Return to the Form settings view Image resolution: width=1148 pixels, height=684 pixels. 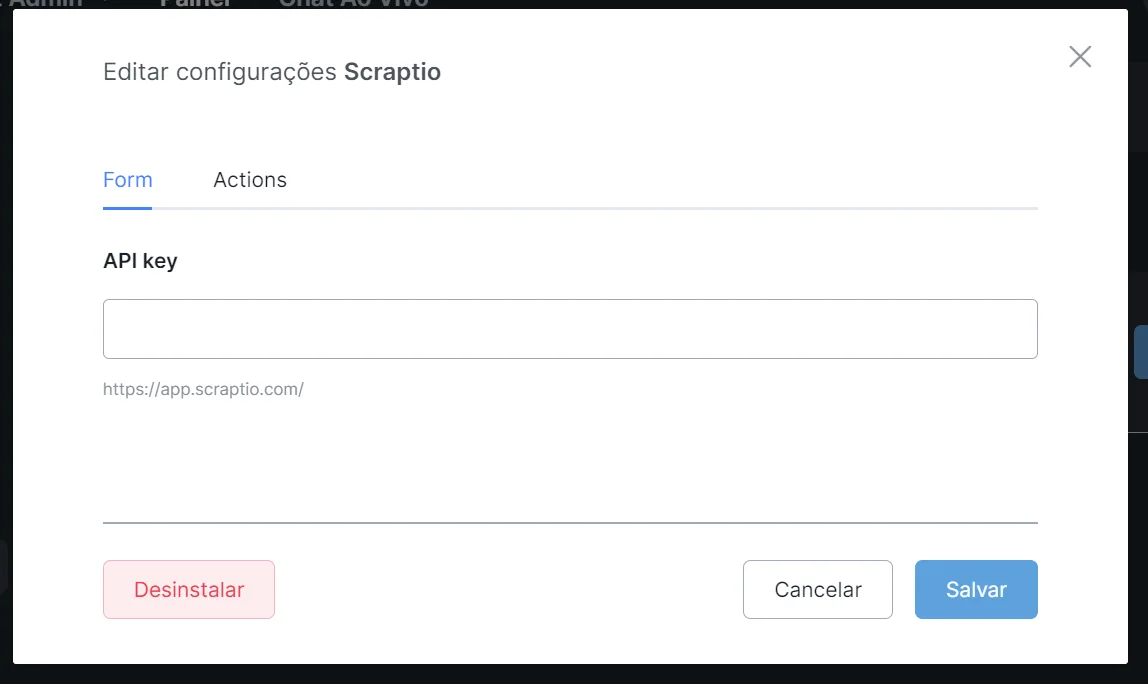127,180
